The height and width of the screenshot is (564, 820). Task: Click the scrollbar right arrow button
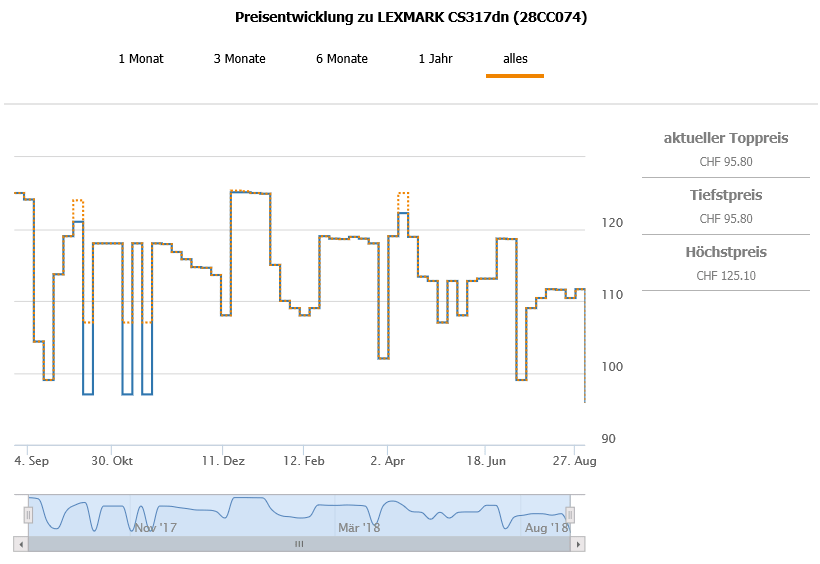577,544
